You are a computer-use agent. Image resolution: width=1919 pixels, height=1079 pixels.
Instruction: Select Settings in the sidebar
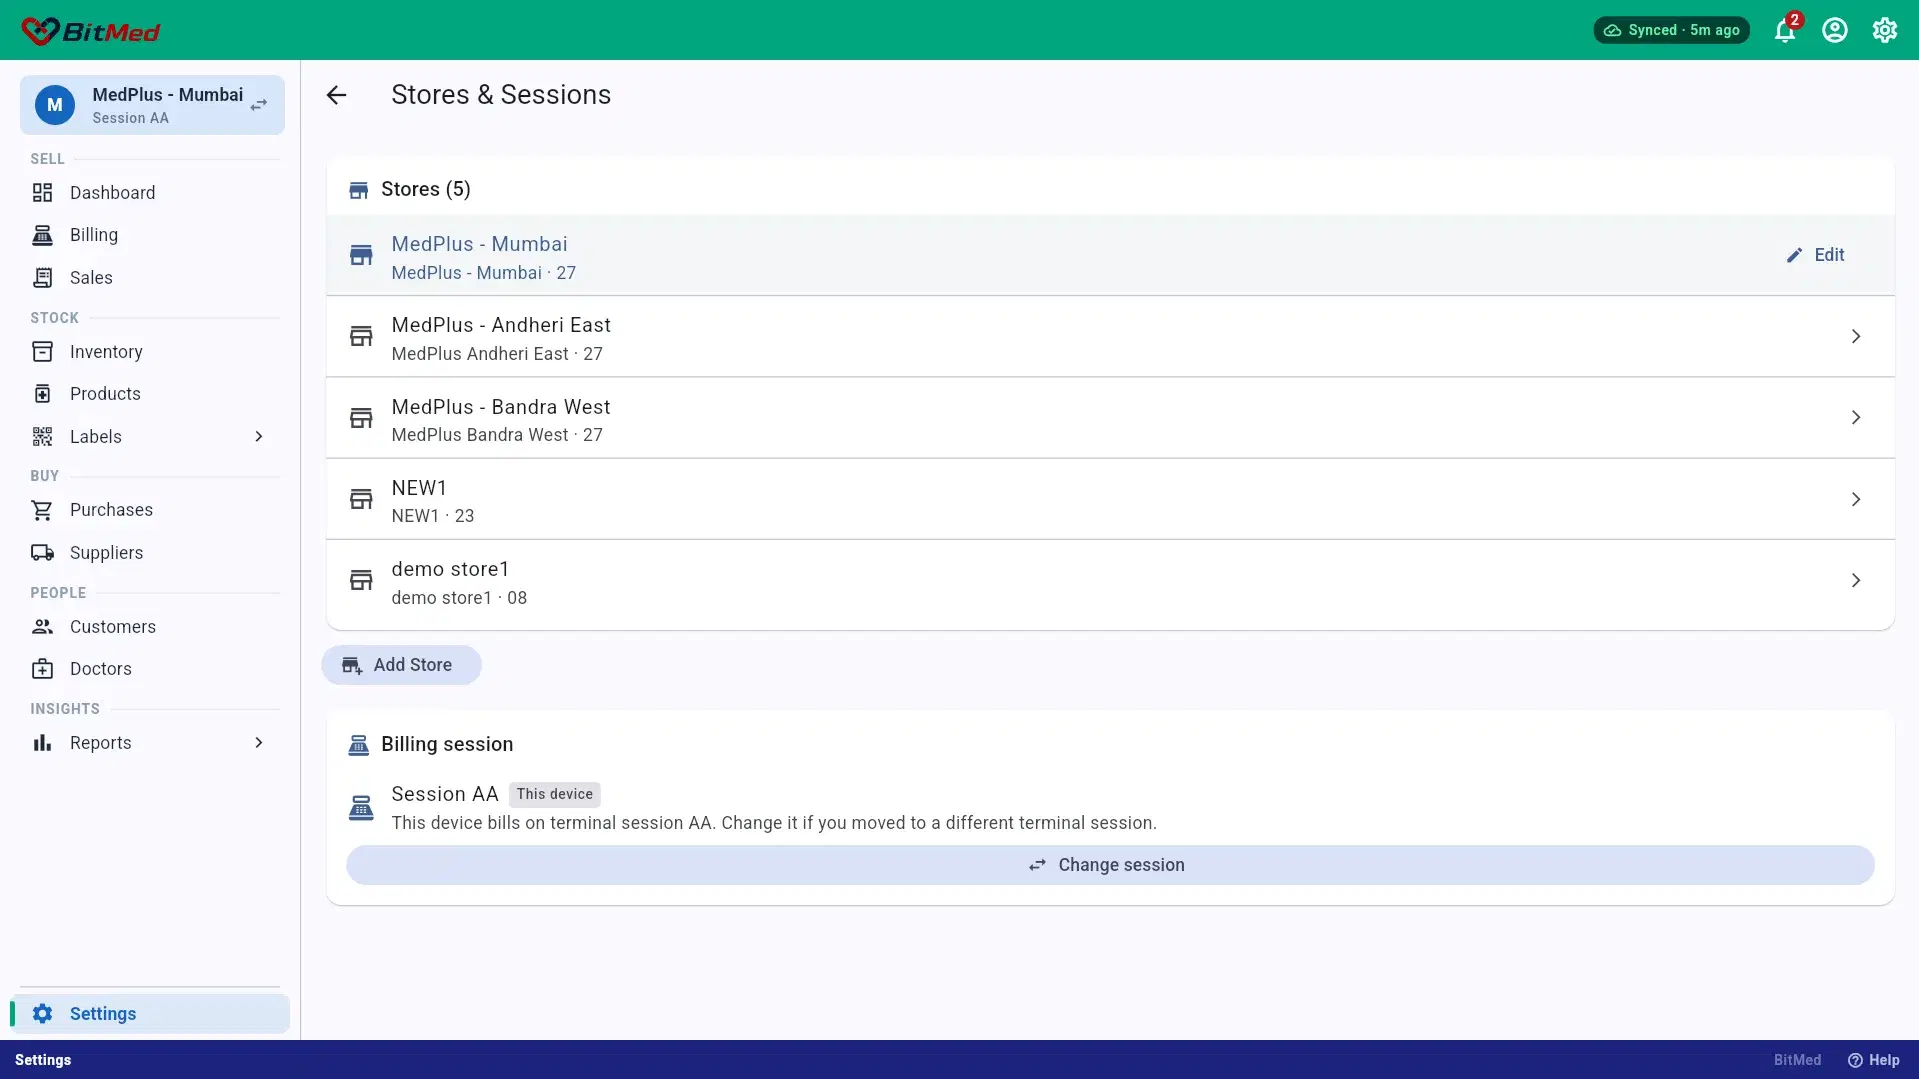coord(150,1014)
